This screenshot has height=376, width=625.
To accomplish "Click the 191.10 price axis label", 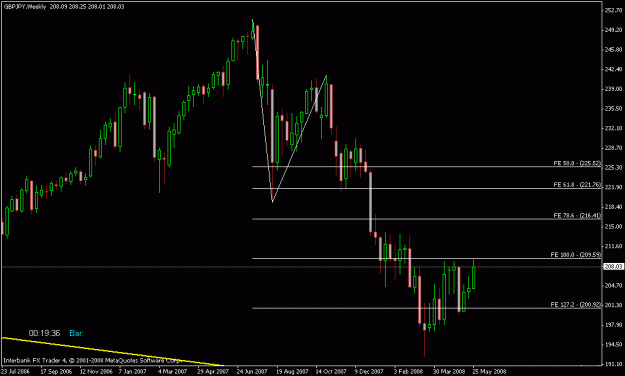I will [x=613, y=364].
